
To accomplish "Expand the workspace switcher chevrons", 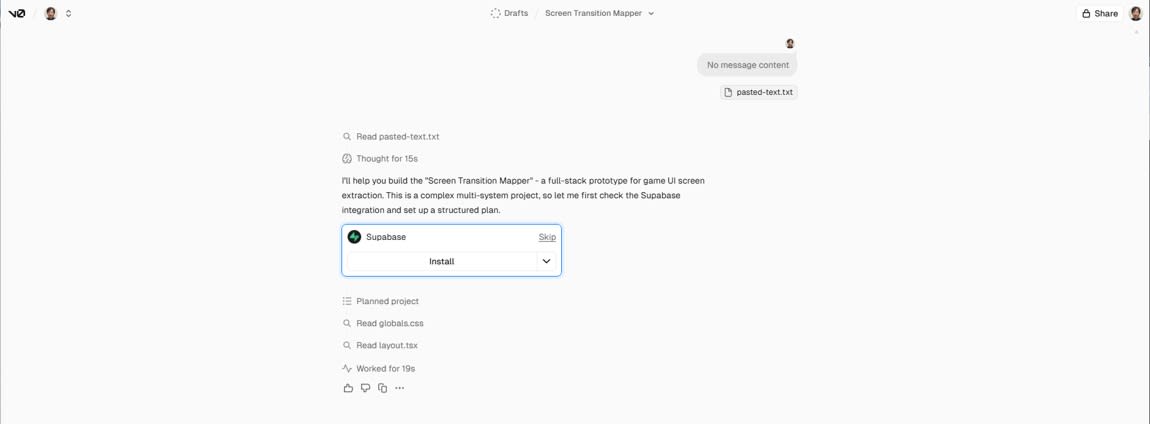I will pyautogui.click(x=68, y=14).
